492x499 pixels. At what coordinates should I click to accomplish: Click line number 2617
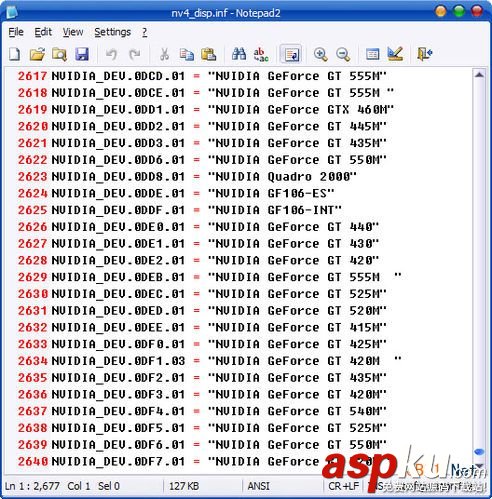32,76
